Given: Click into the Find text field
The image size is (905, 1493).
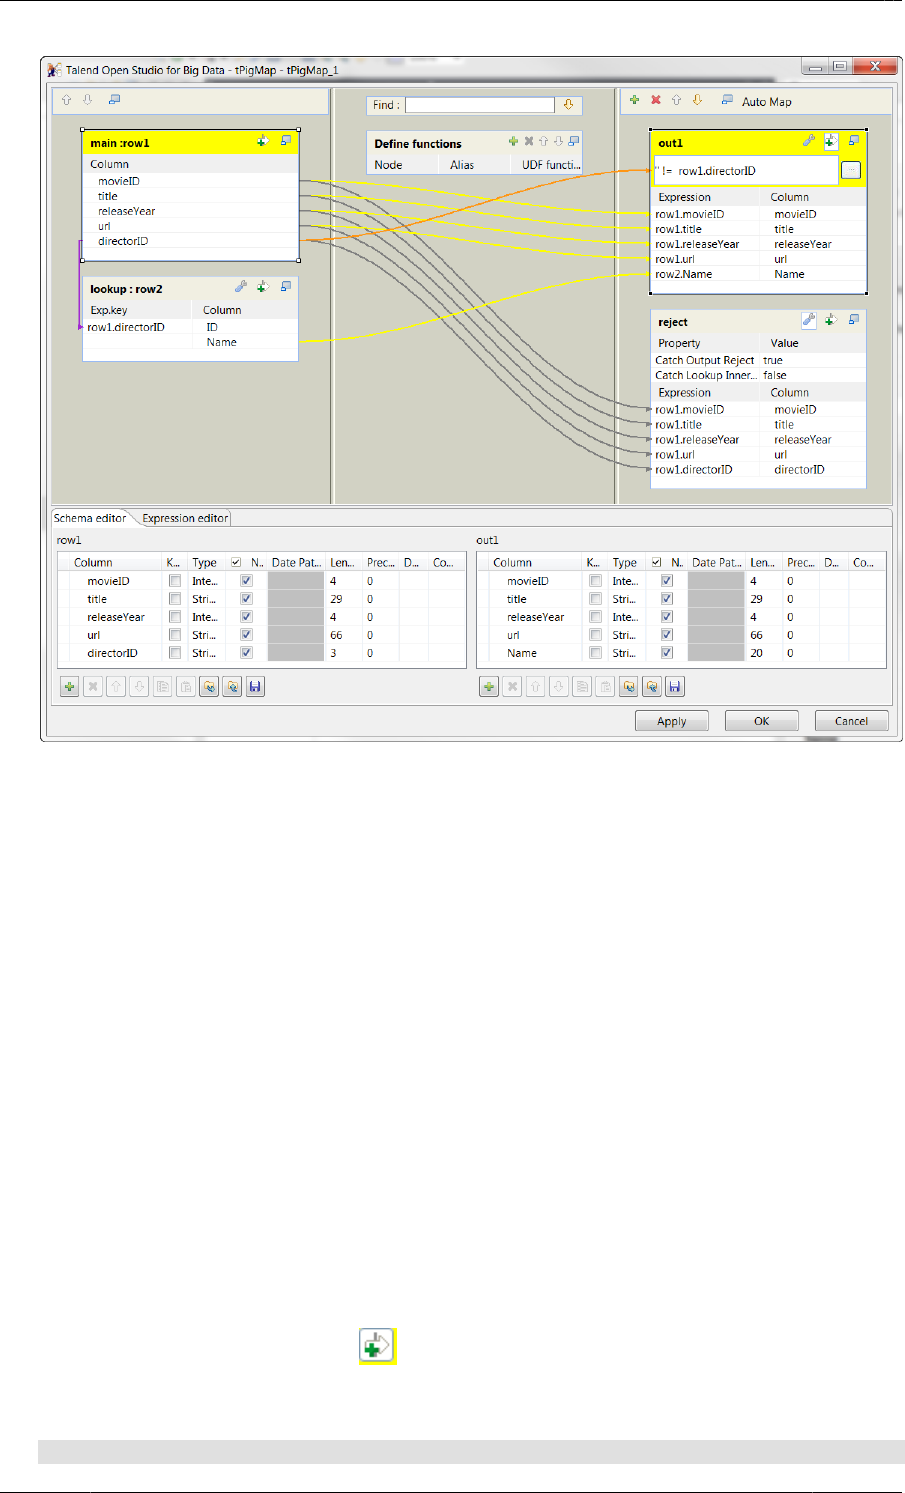Looking at the screenshot, I should 479,105.
